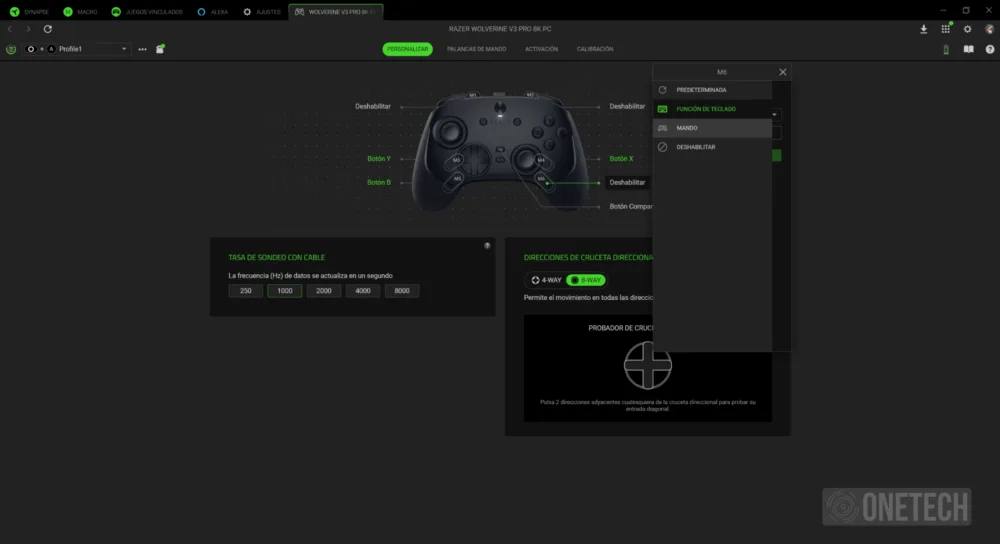Open the Ajustes tab
Image resolution: width=1000 pixels, height=544 pixels.
(x=261, y=11)
